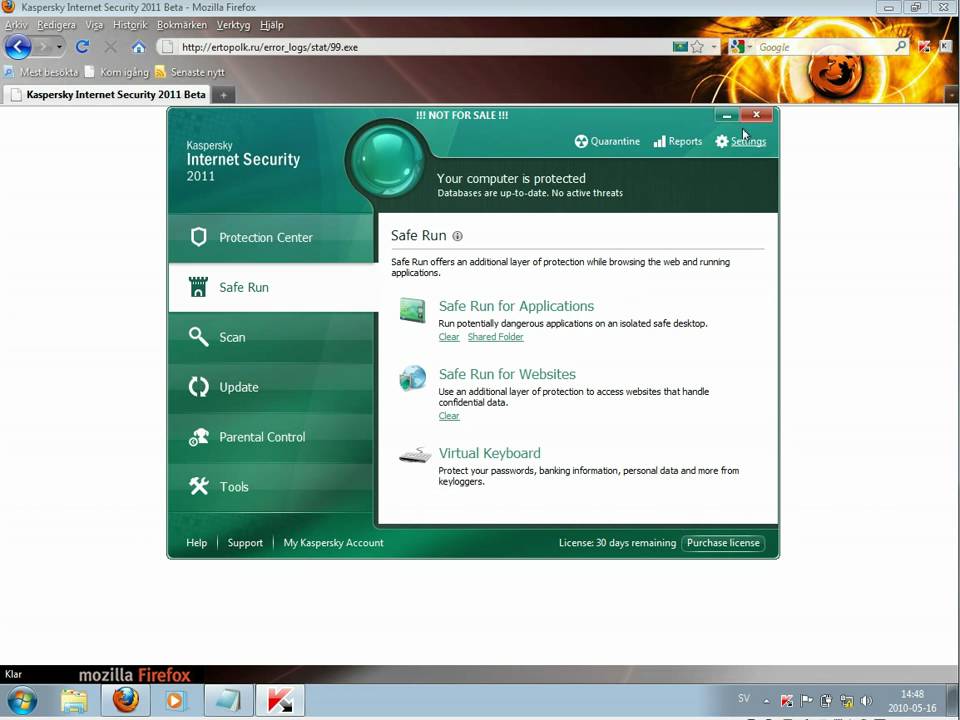Open the Virtual Keyboard

point(490,453)
